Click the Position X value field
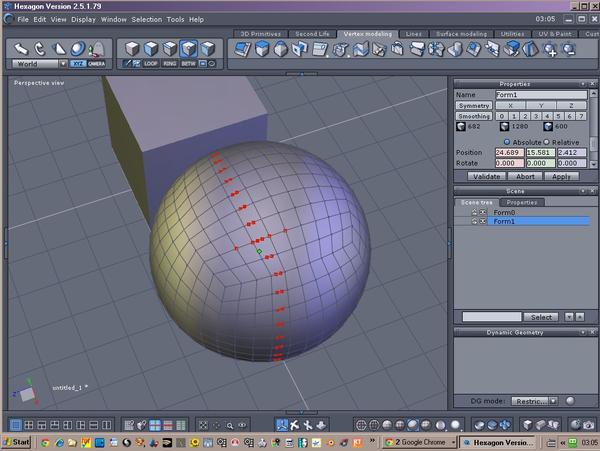 [x=510, y=153]
